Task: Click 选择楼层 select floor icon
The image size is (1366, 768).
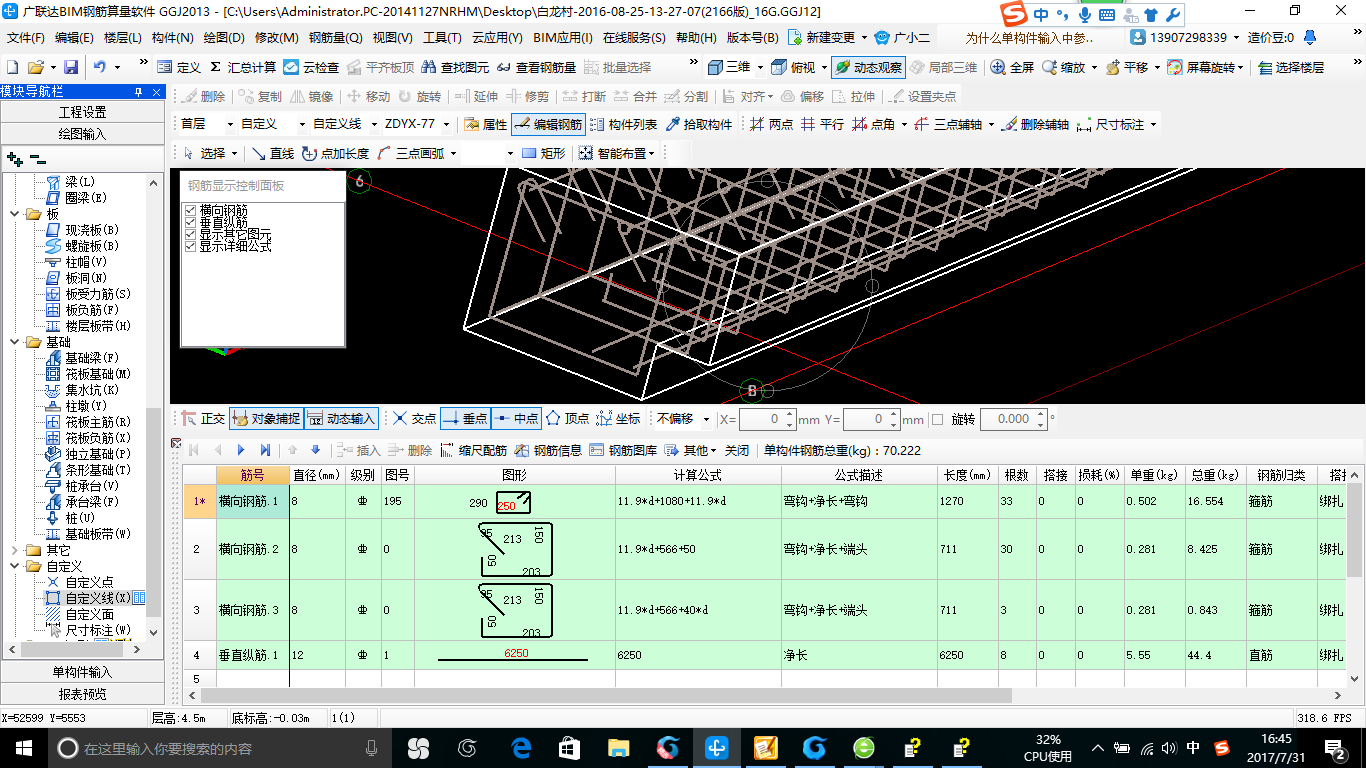Action: pyautogui.click(x=1291, y=67)
